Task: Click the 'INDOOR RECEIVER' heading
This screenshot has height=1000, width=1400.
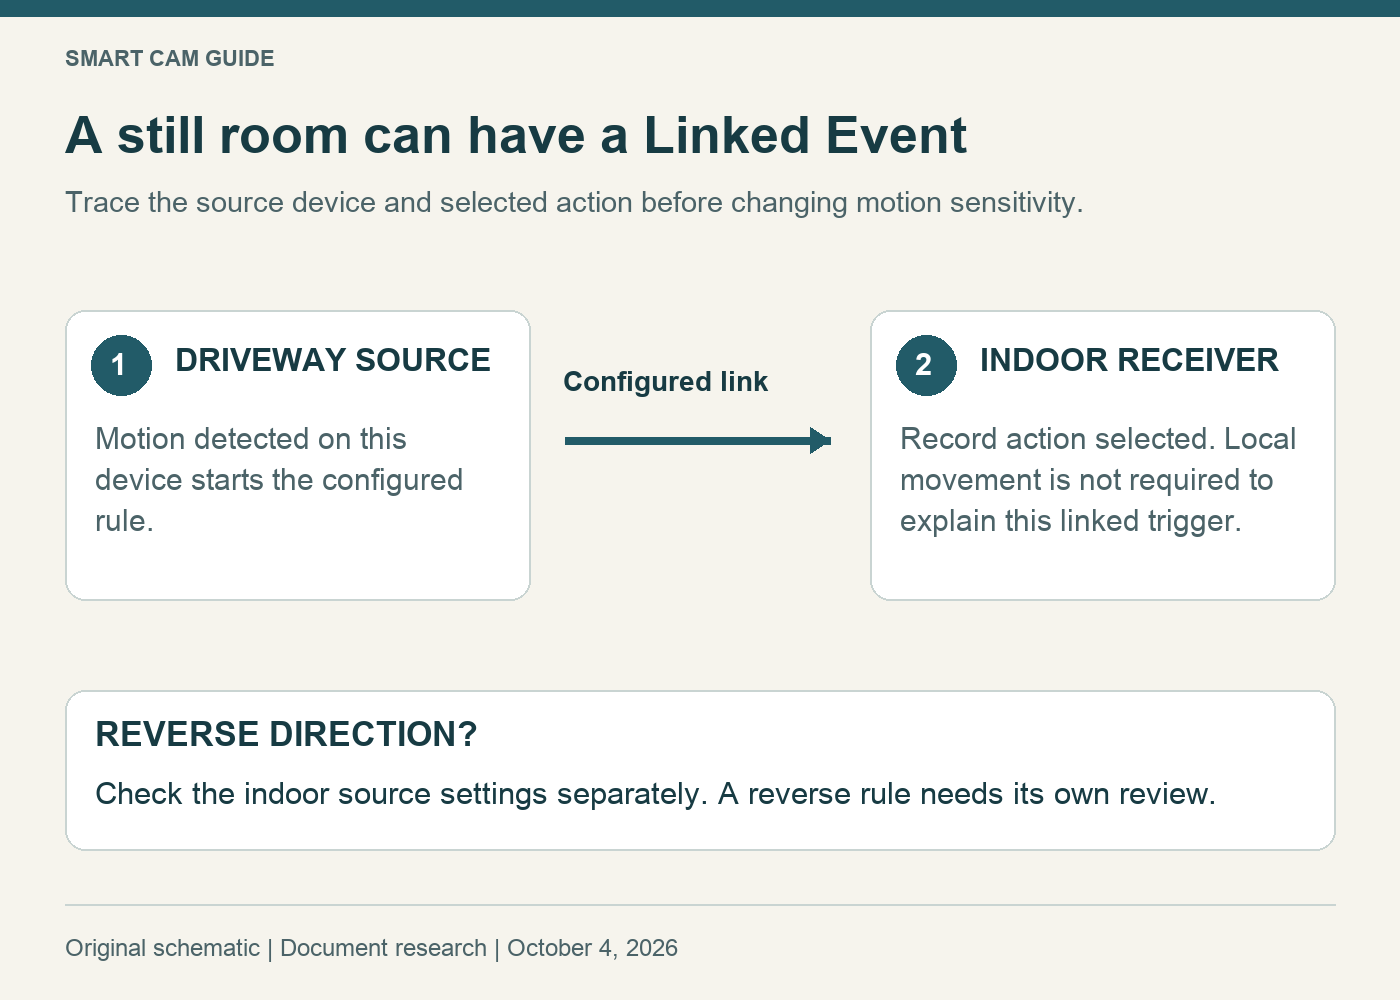Action: pos(1129,360)
